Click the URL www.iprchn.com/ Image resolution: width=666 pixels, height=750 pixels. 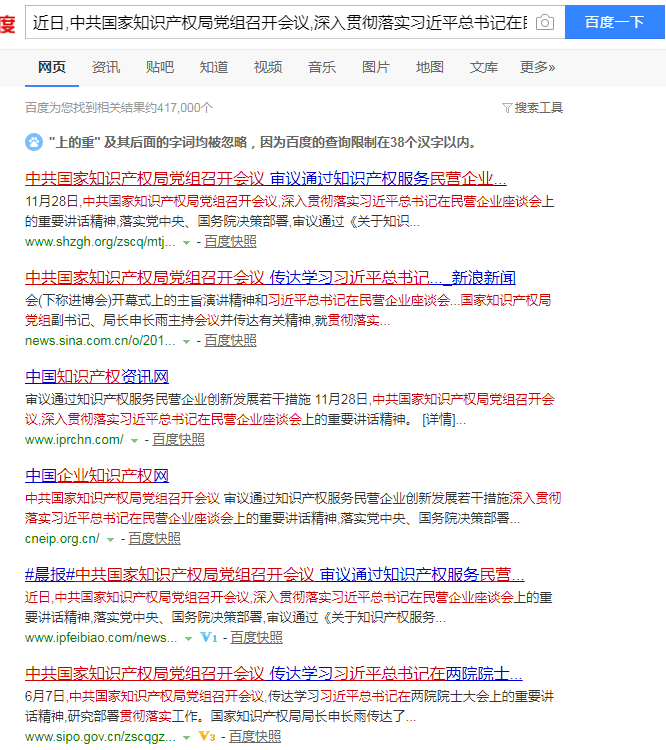point(74,440)
